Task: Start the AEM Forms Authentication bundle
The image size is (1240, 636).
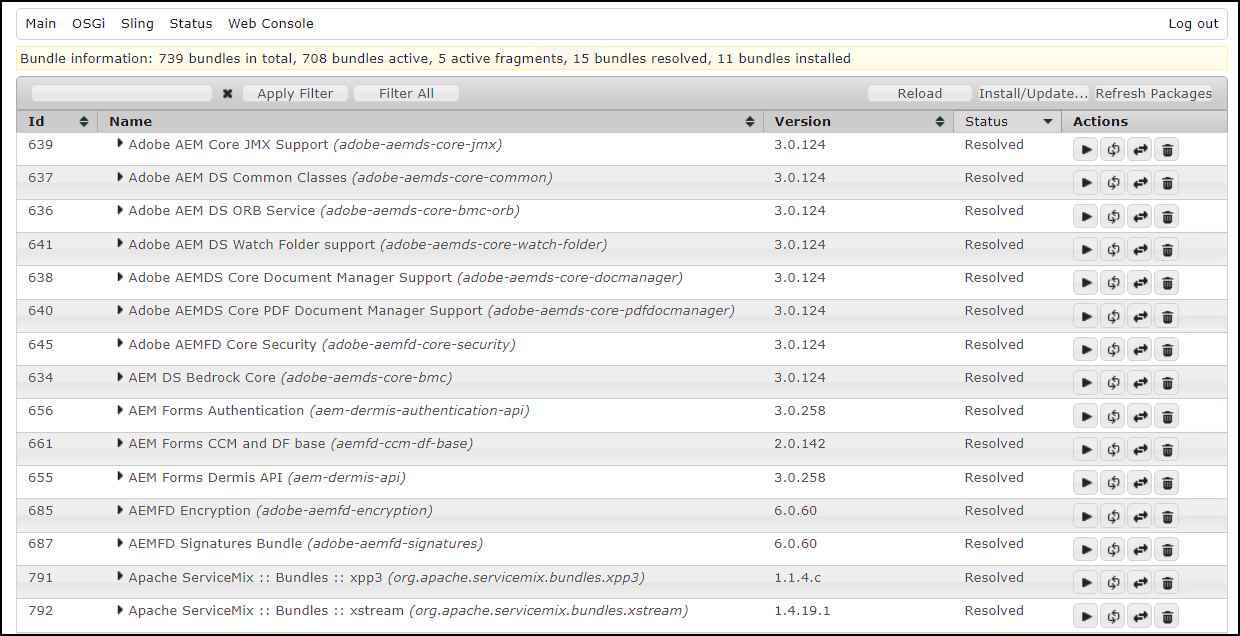Action: point(1085,416)
